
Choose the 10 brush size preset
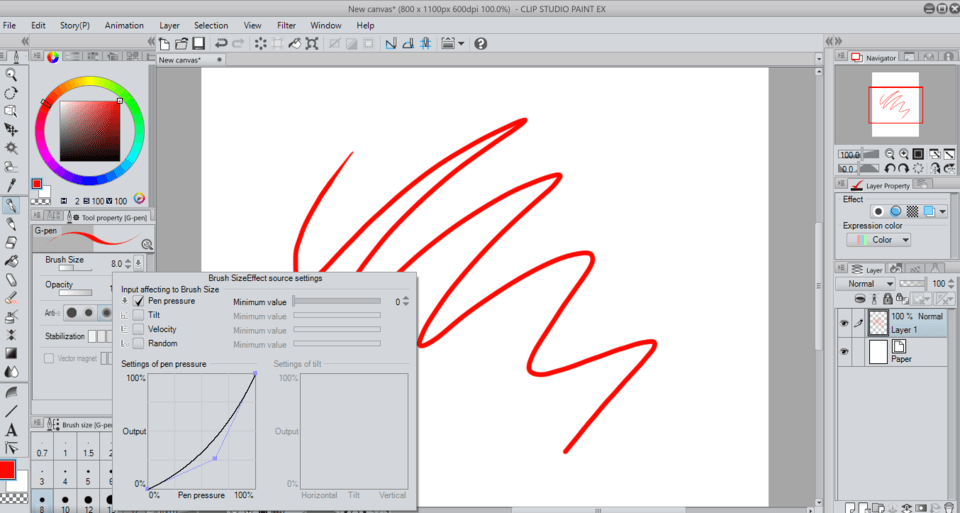66,508
